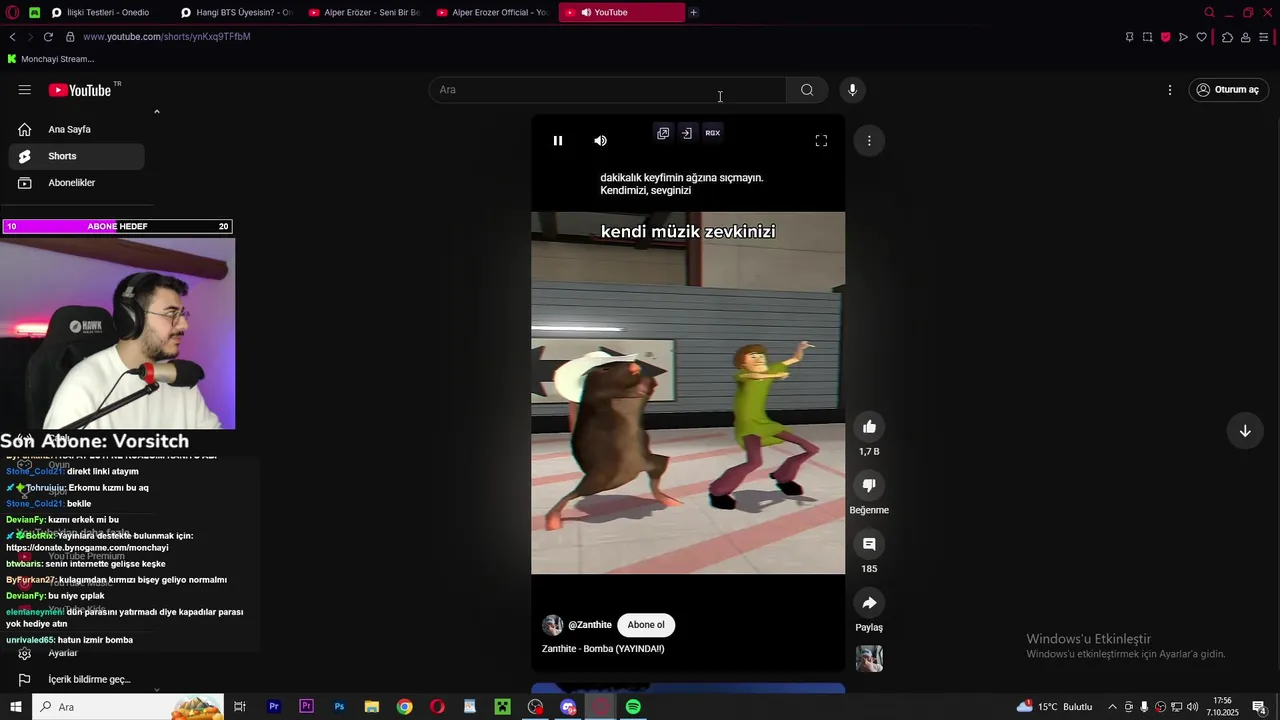Switch to Alper Erözer - Seni Bir tab
The image size is (1280, 720).
364,12
